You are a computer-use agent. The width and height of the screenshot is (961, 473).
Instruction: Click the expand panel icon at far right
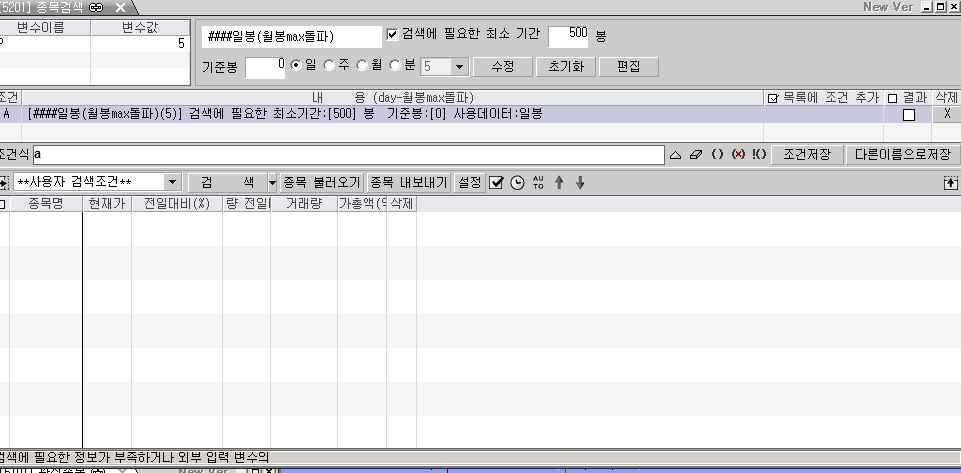pos(949,183)
